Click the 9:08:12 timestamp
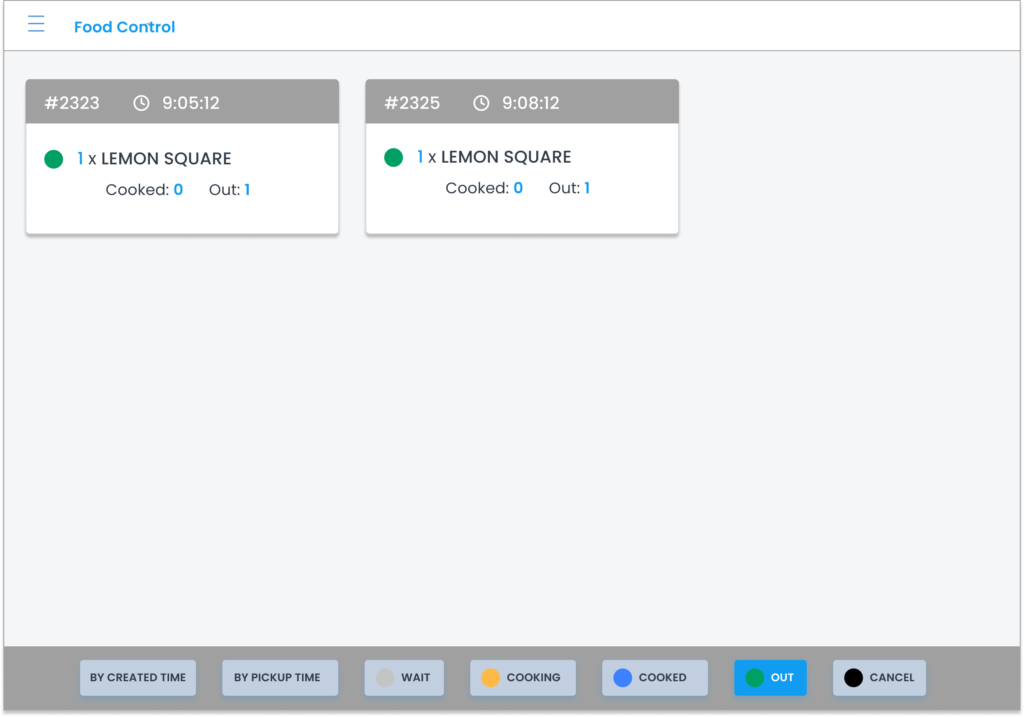1024x717 pixels. [530, 103]
